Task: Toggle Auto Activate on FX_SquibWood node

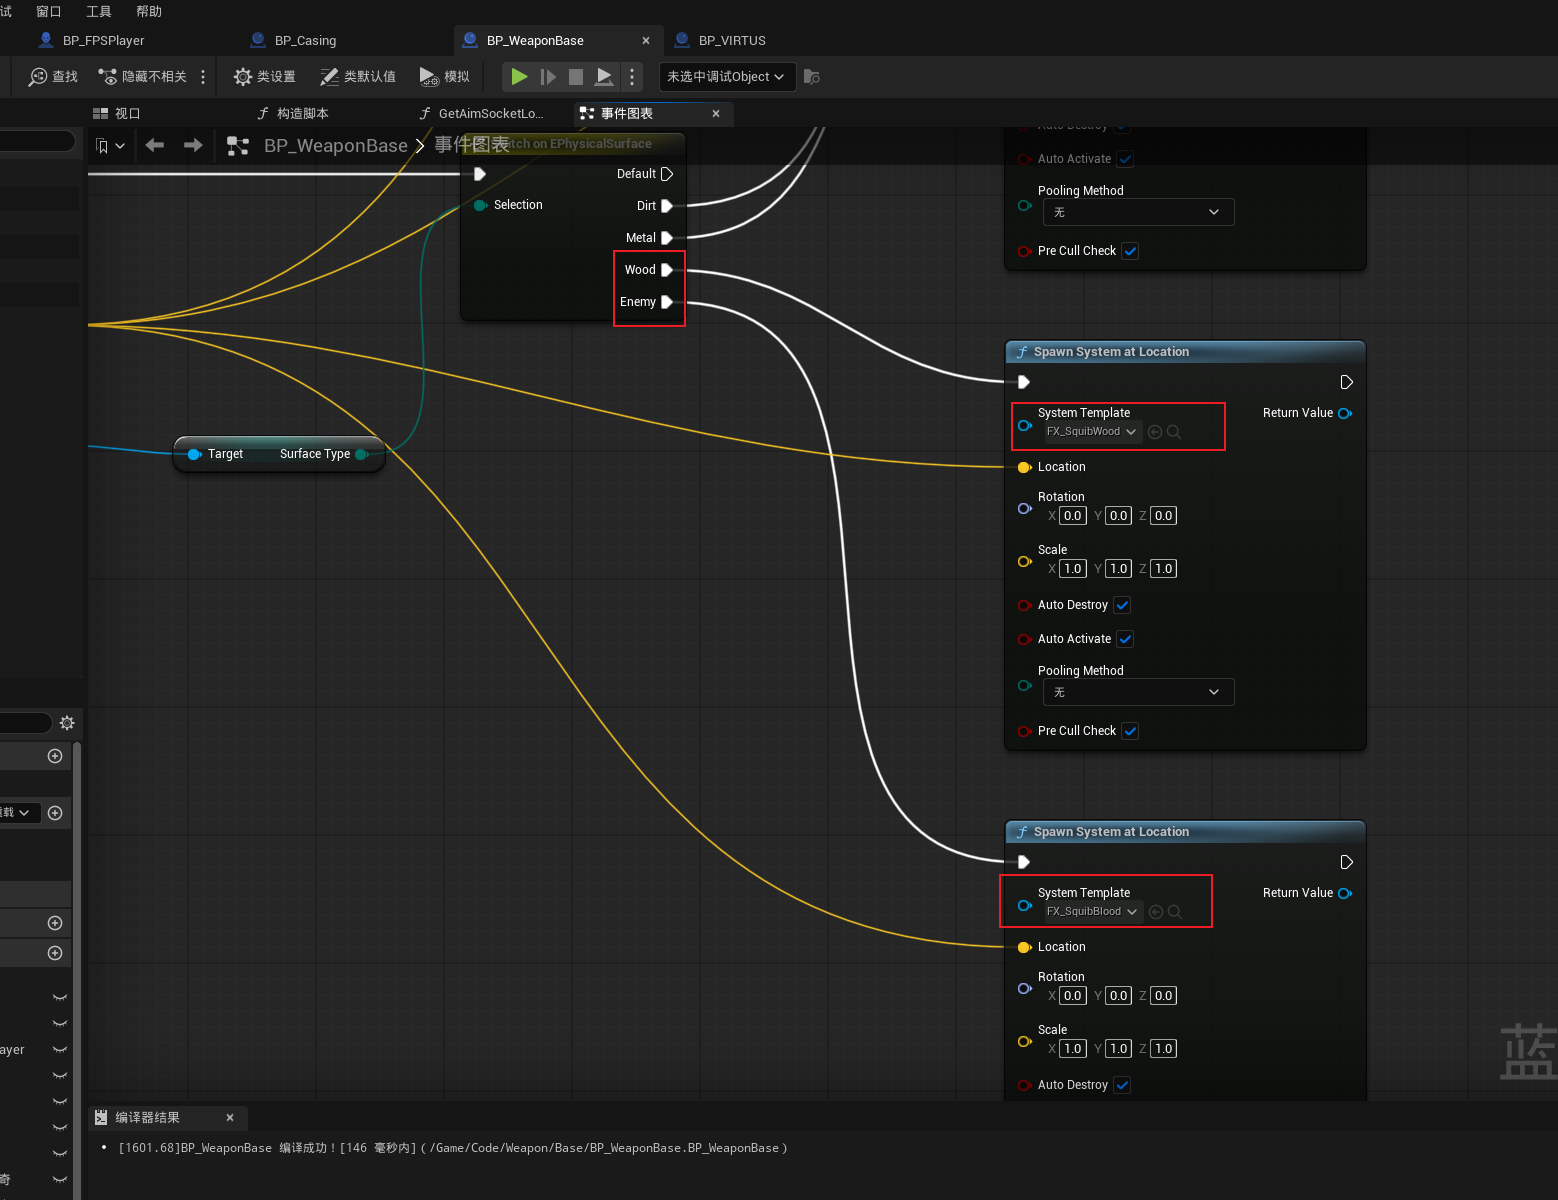Action: tap(1125, 639)
